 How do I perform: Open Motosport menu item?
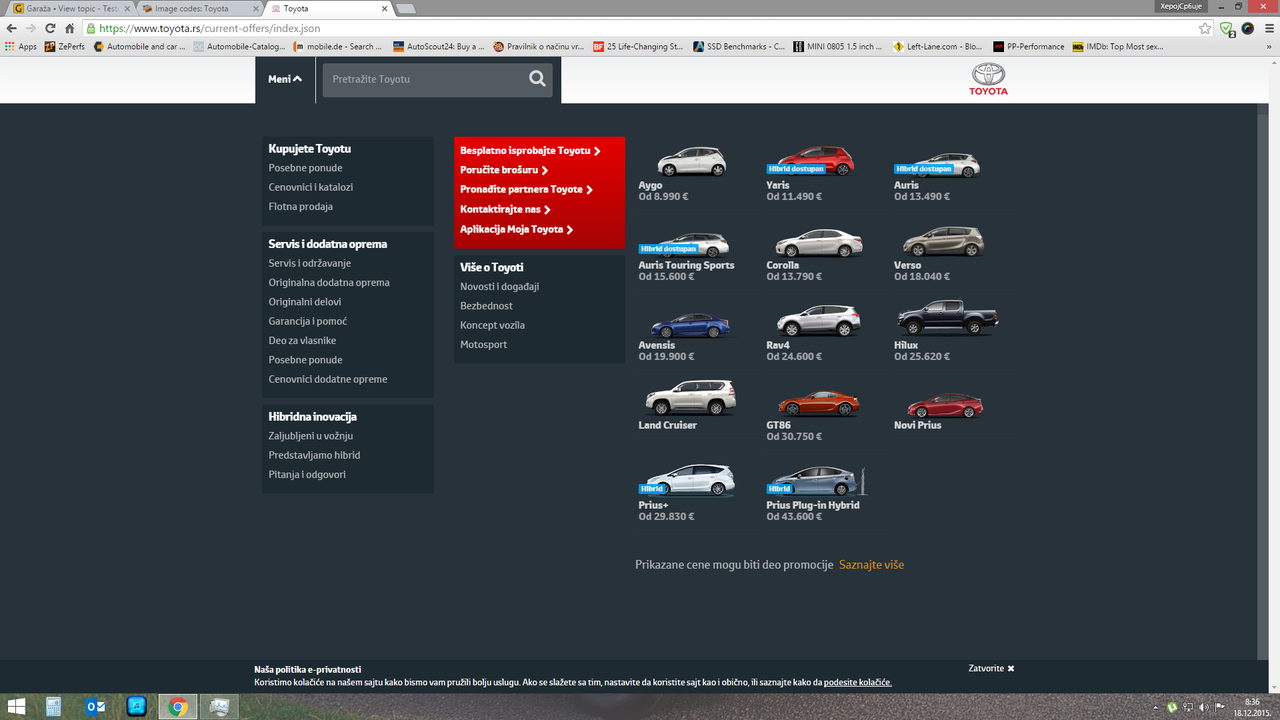(484, 344)
